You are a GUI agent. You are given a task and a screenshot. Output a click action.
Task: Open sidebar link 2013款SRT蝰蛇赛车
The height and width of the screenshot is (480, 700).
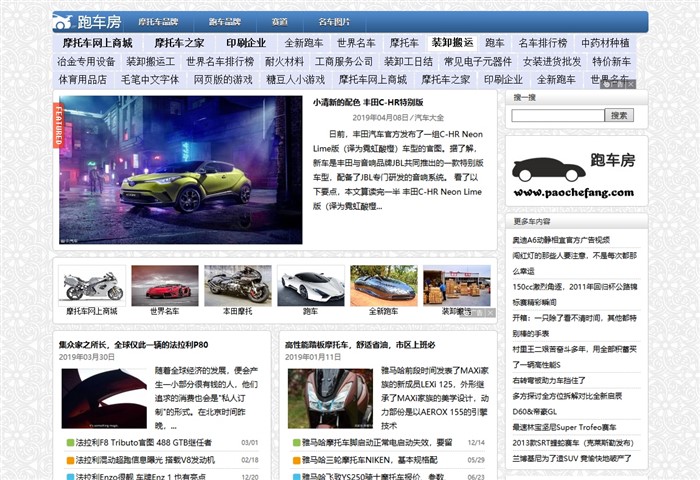click(x=573, y=443)
